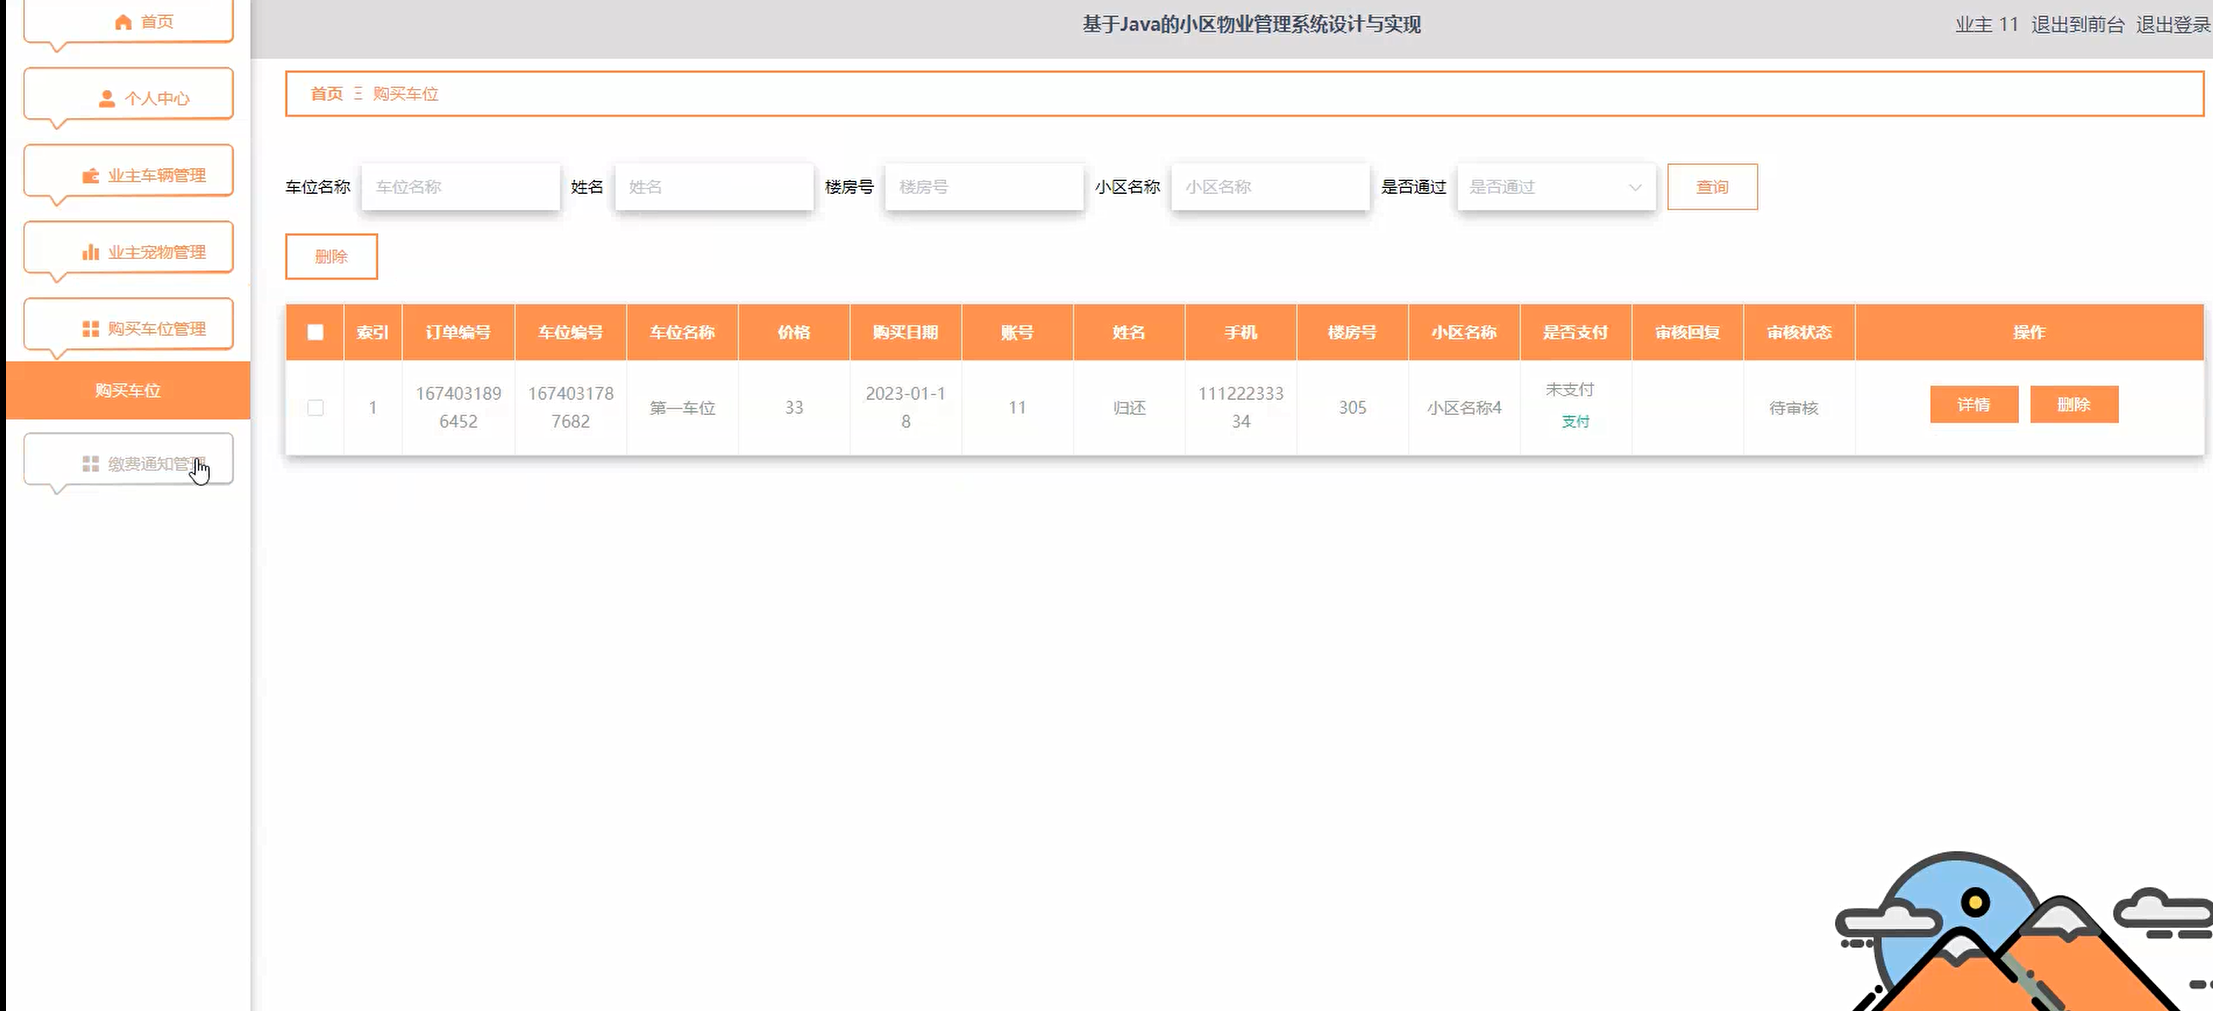Click the bar chart icon for 业主宠物管理

(91, 252)
